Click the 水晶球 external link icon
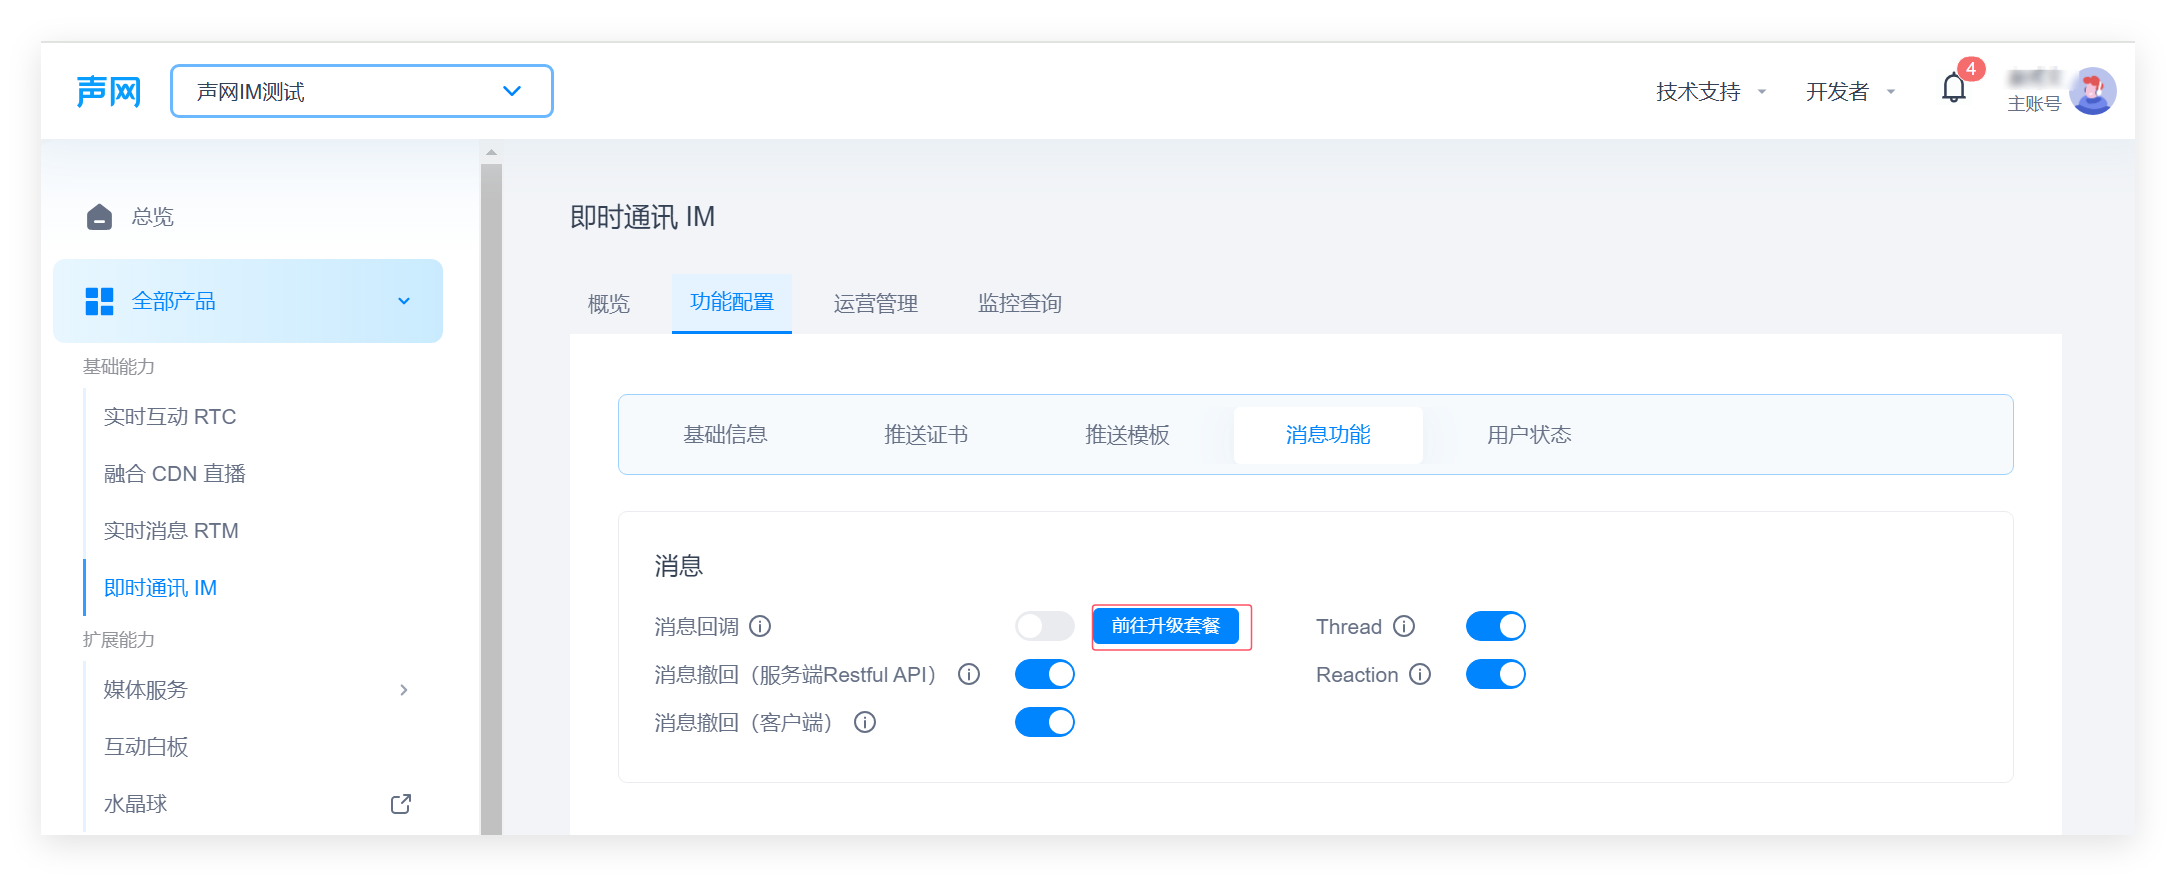2176x876 pixels. (401, 804)
